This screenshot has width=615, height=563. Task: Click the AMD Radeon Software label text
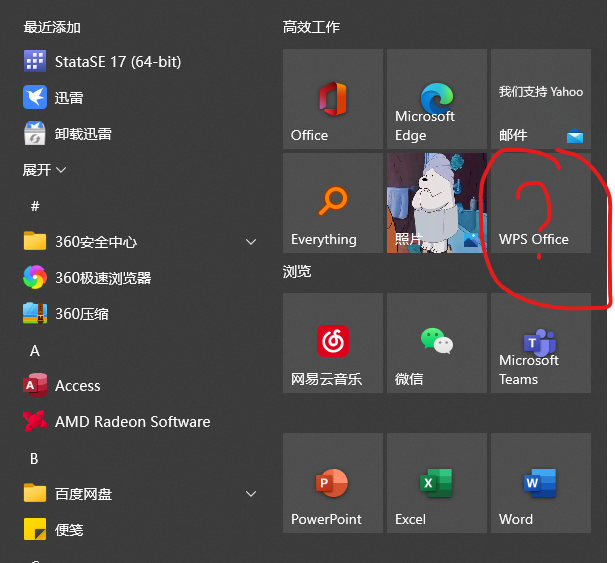point(133,422)
